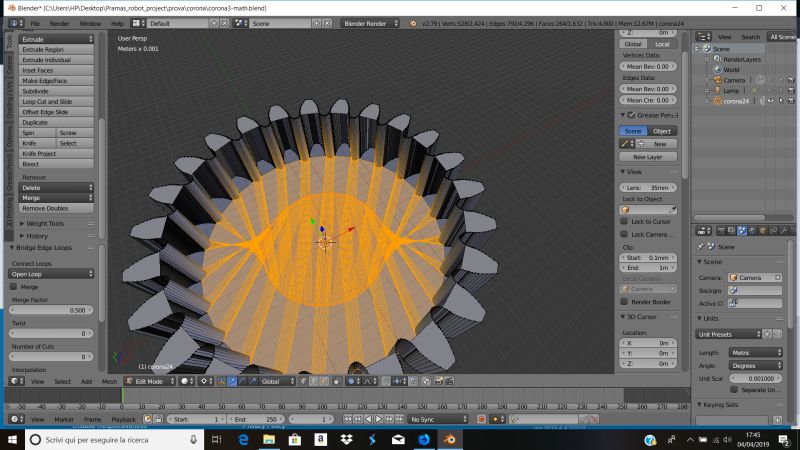Click Extrude Region button
The height and width of the screenshot is (450, 800).
[56, 49]
